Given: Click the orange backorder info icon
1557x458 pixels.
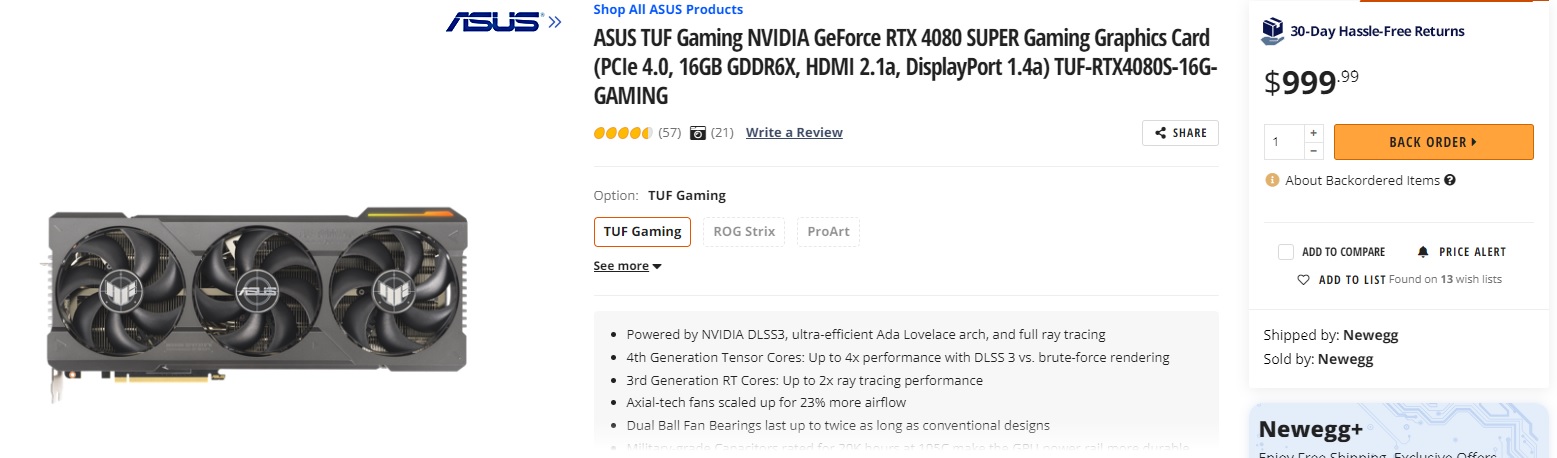Looking at the screenshot, I should 1272,181.
